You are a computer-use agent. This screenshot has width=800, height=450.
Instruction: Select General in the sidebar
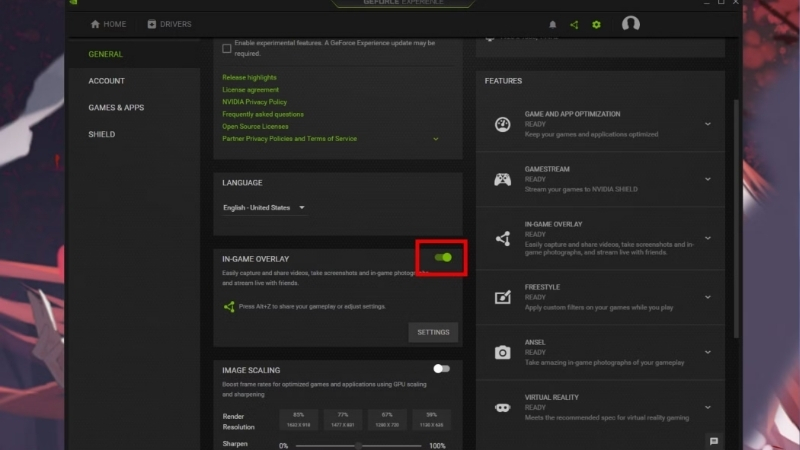click(106, 54)
